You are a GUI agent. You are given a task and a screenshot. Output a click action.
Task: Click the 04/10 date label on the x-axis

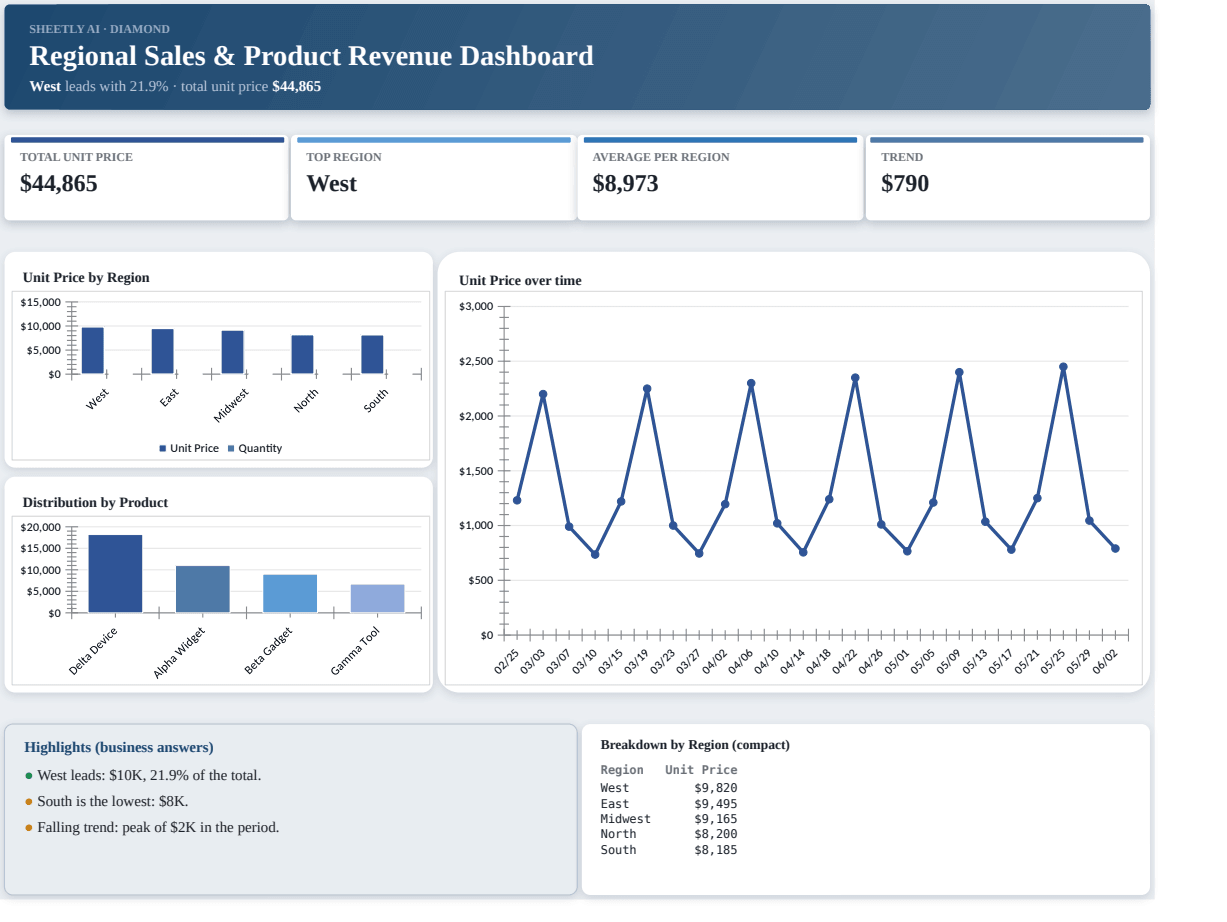767,662
